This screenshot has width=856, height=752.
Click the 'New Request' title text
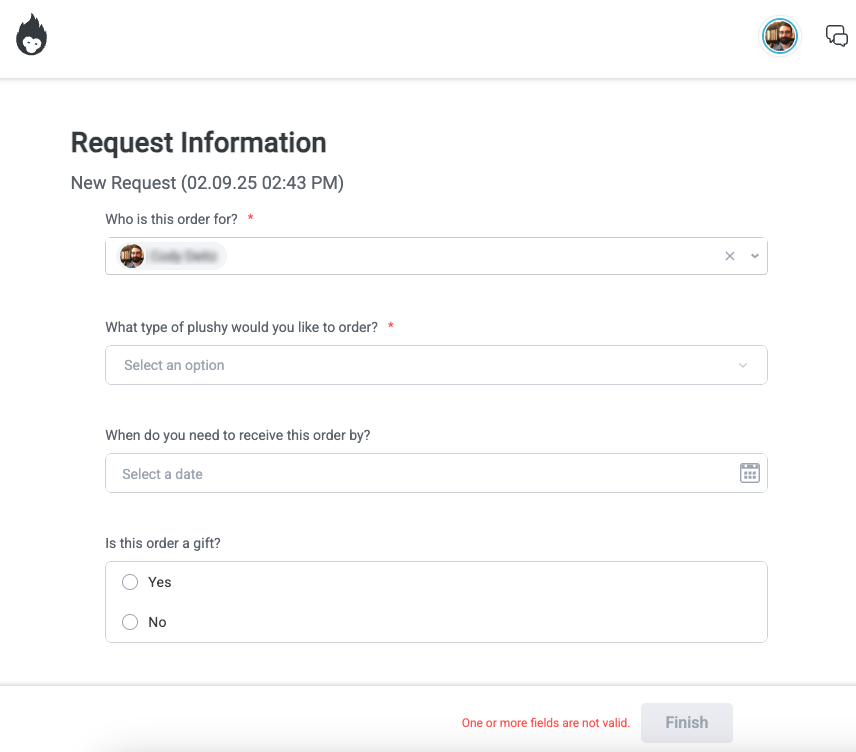point(207,183)
